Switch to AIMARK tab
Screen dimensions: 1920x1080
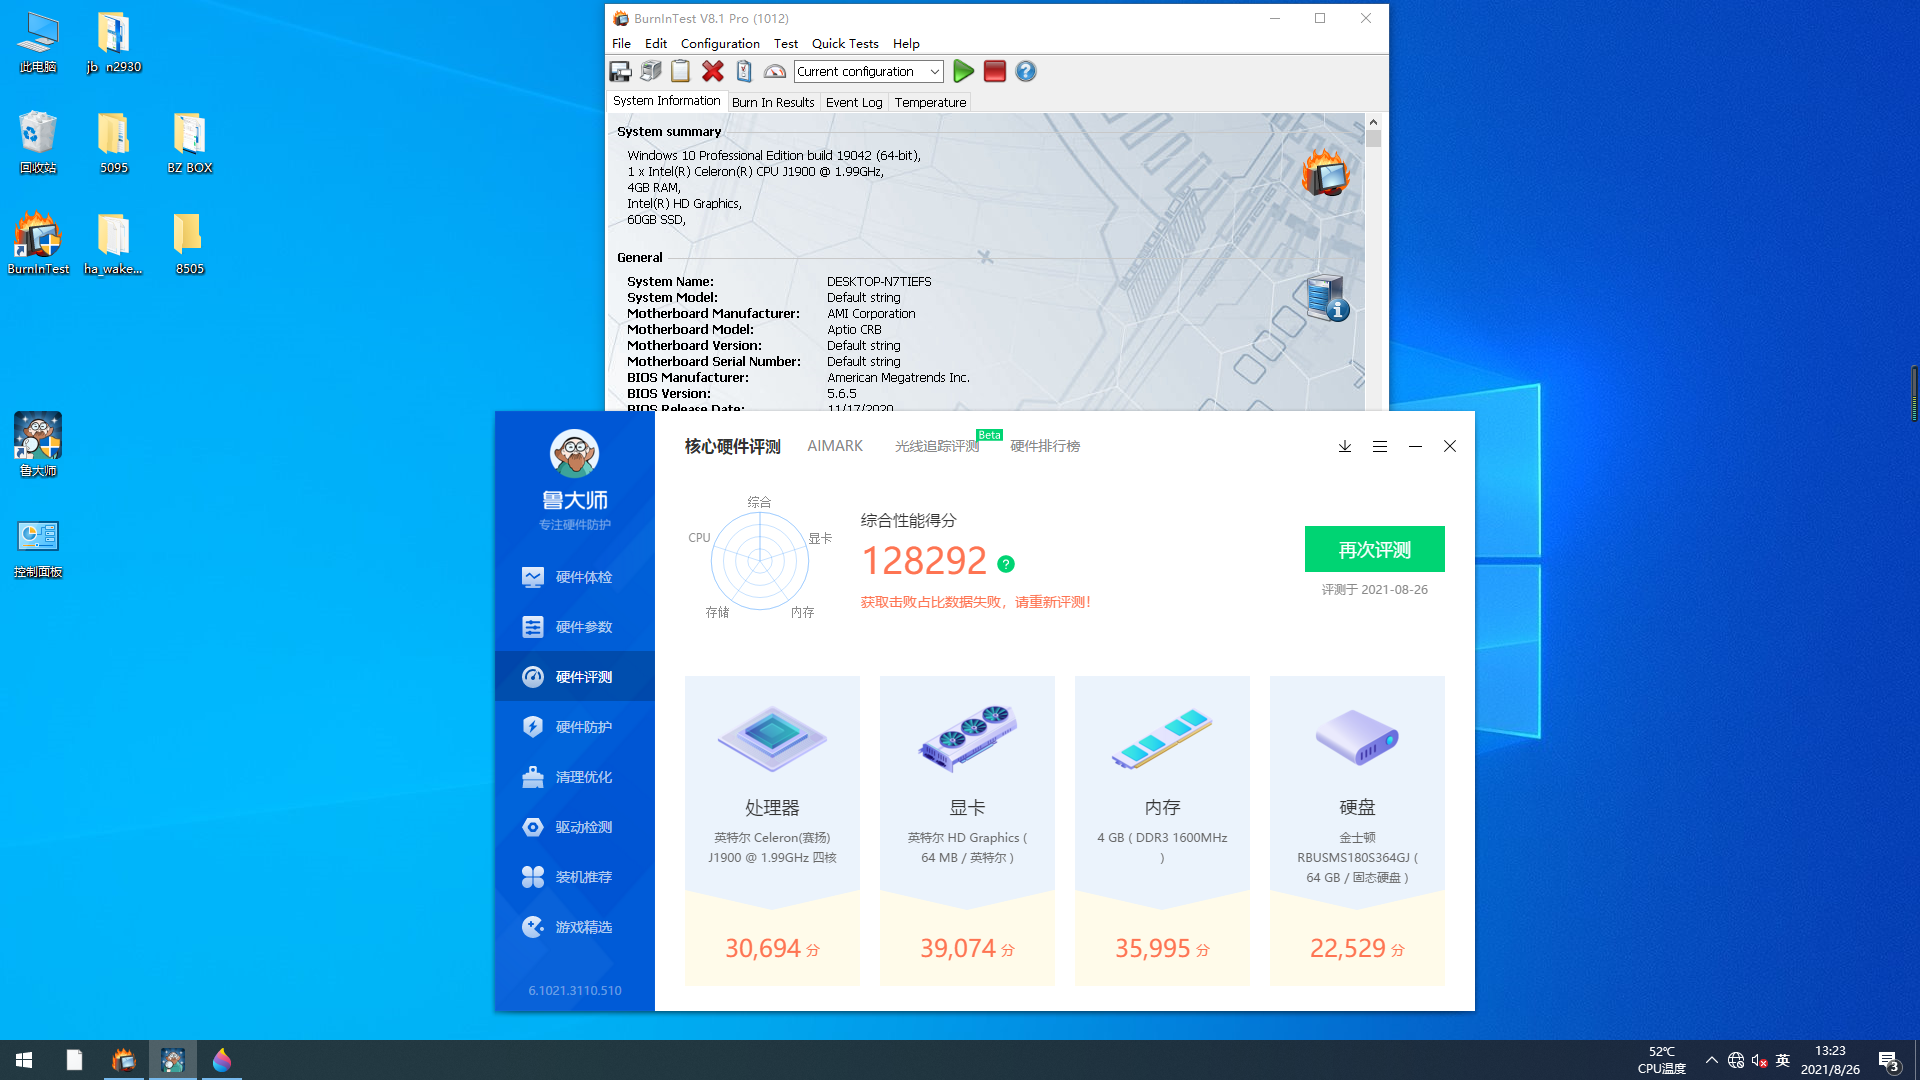tap(835, 446)
